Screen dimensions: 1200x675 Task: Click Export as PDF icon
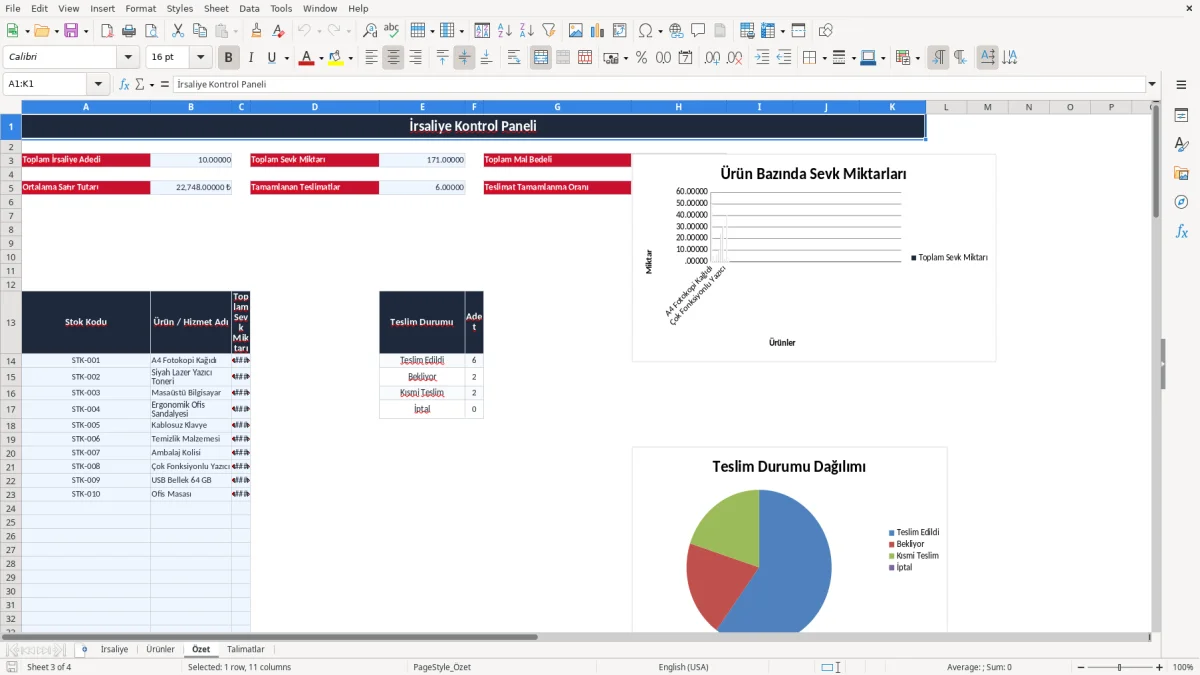(107, 31)
